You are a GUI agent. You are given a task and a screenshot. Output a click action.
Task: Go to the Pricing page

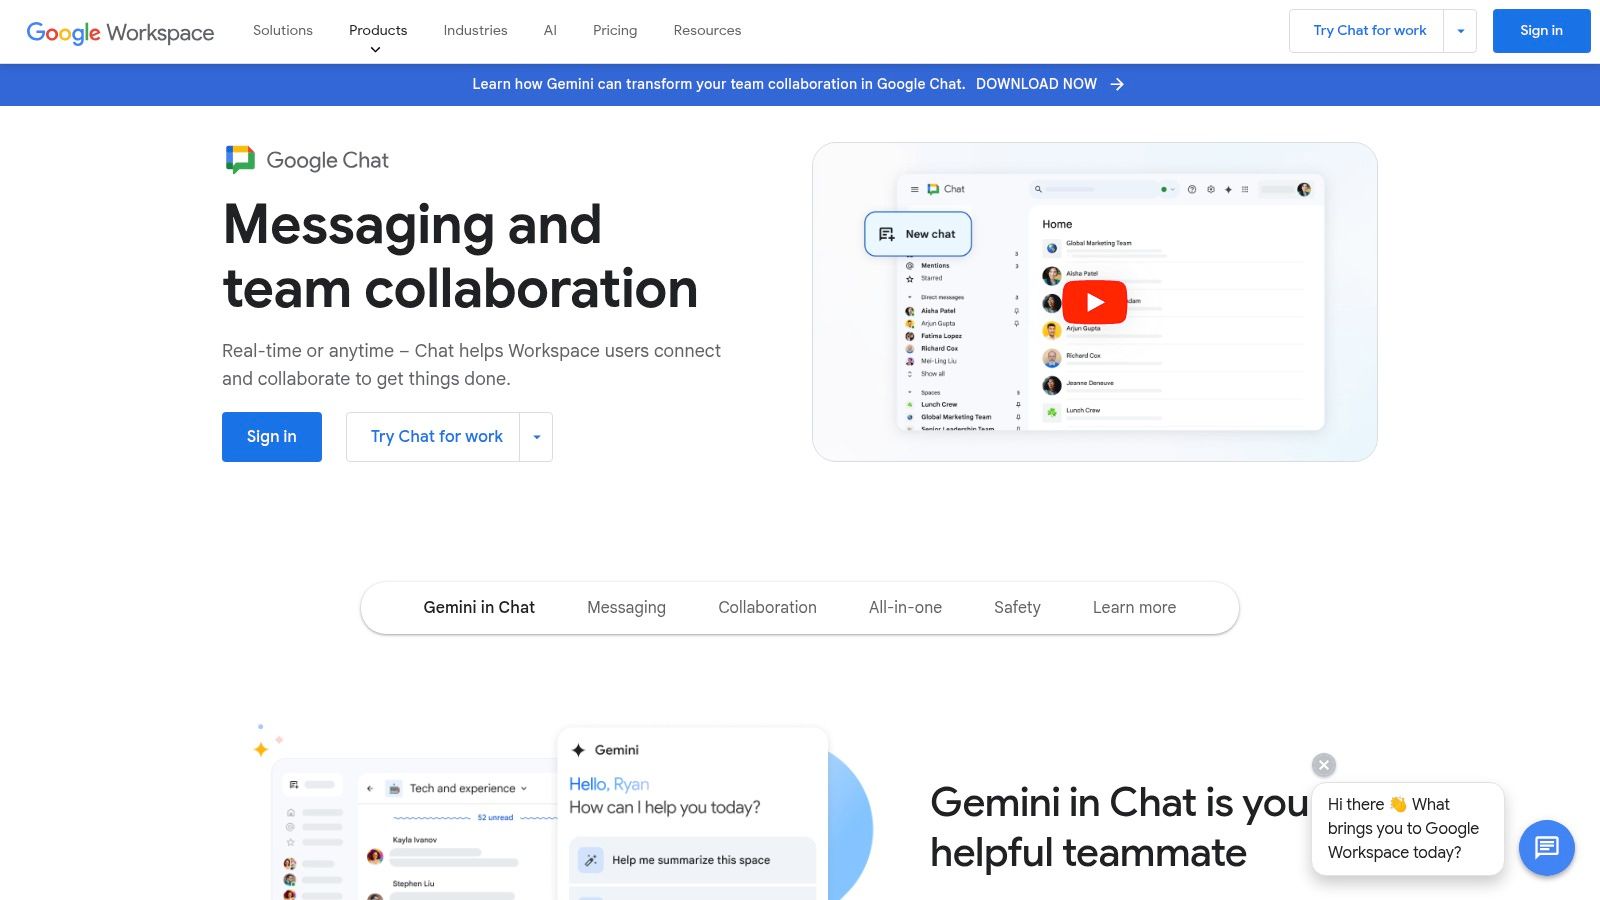click(x=615, y=31)
